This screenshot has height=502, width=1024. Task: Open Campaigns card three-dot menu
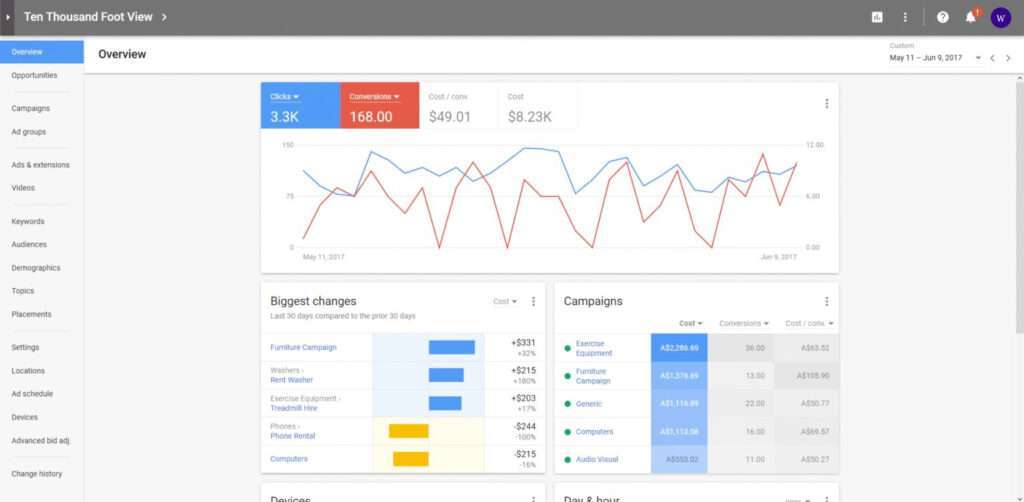point(826,301)
